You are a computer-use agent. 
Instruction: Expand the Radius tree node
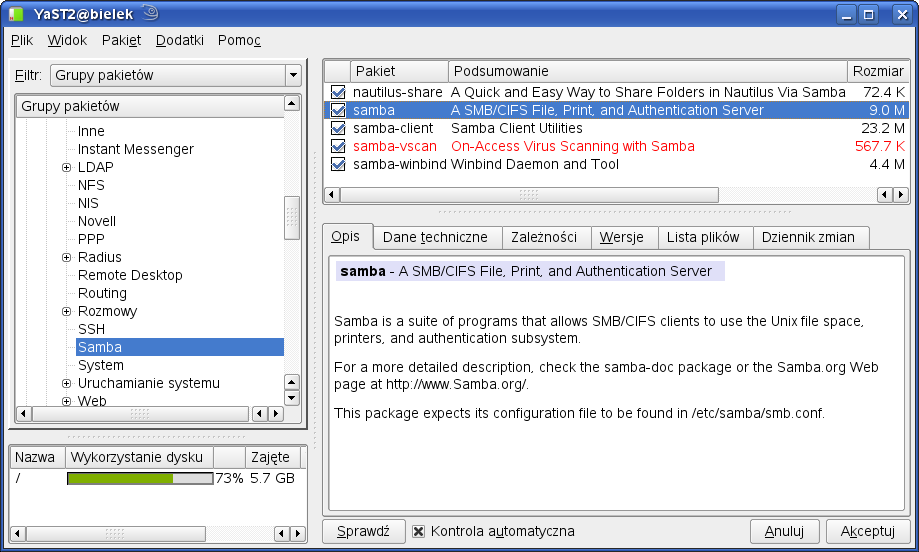click(67, 257)
